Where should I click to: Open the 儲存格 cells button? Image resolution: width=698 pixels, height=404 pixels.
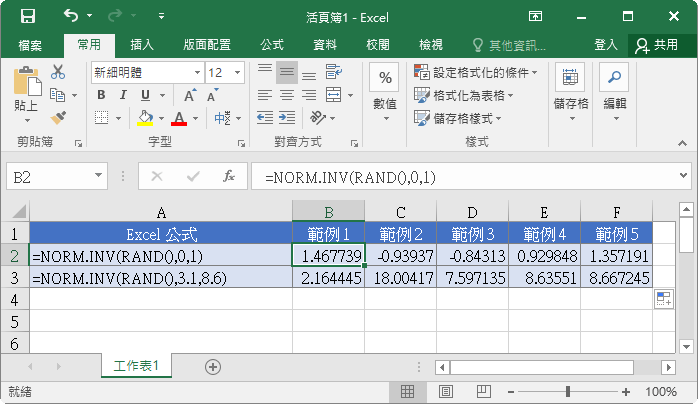point(570,93)
